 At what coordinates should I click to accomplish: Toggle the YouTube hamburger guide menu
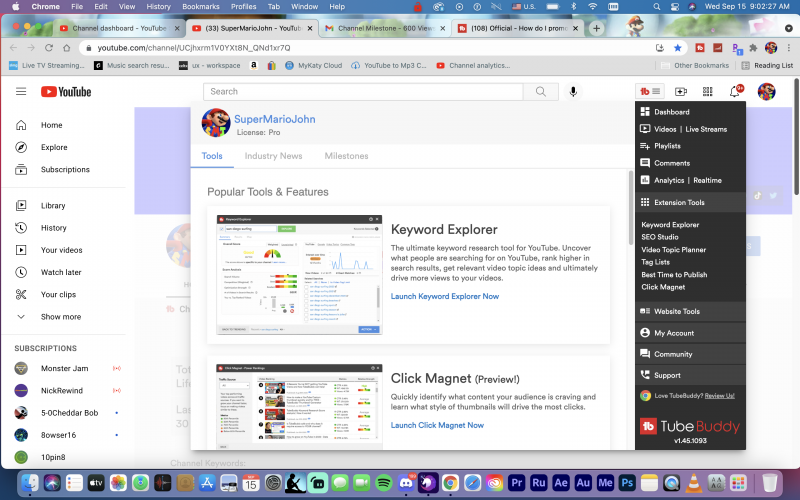point(21,92)
